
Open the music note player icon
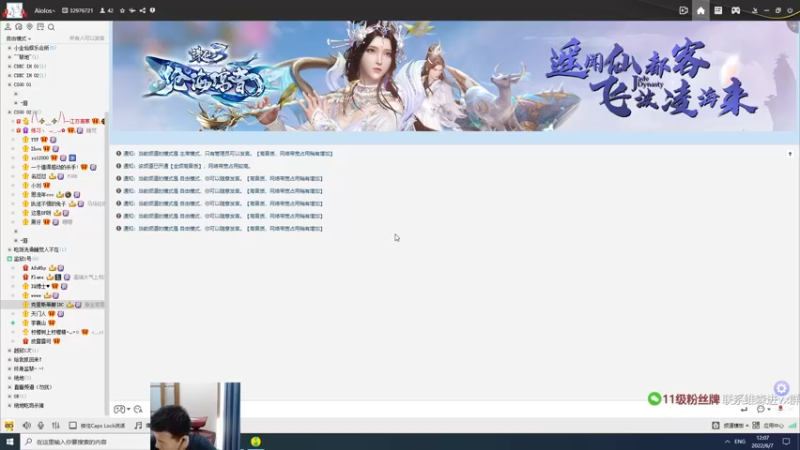click(138, 426)
